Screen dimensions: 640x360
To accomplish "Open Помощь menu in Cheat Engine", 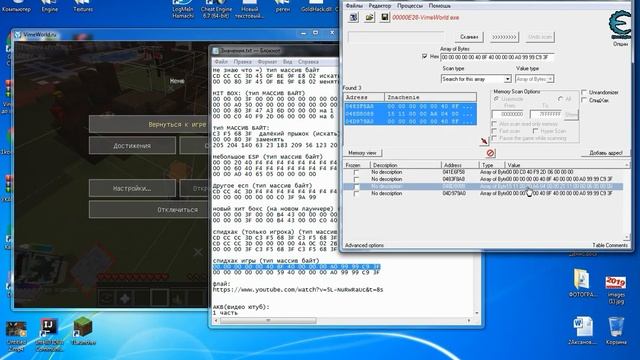I will pyautogui.click(x=440, y=6).
